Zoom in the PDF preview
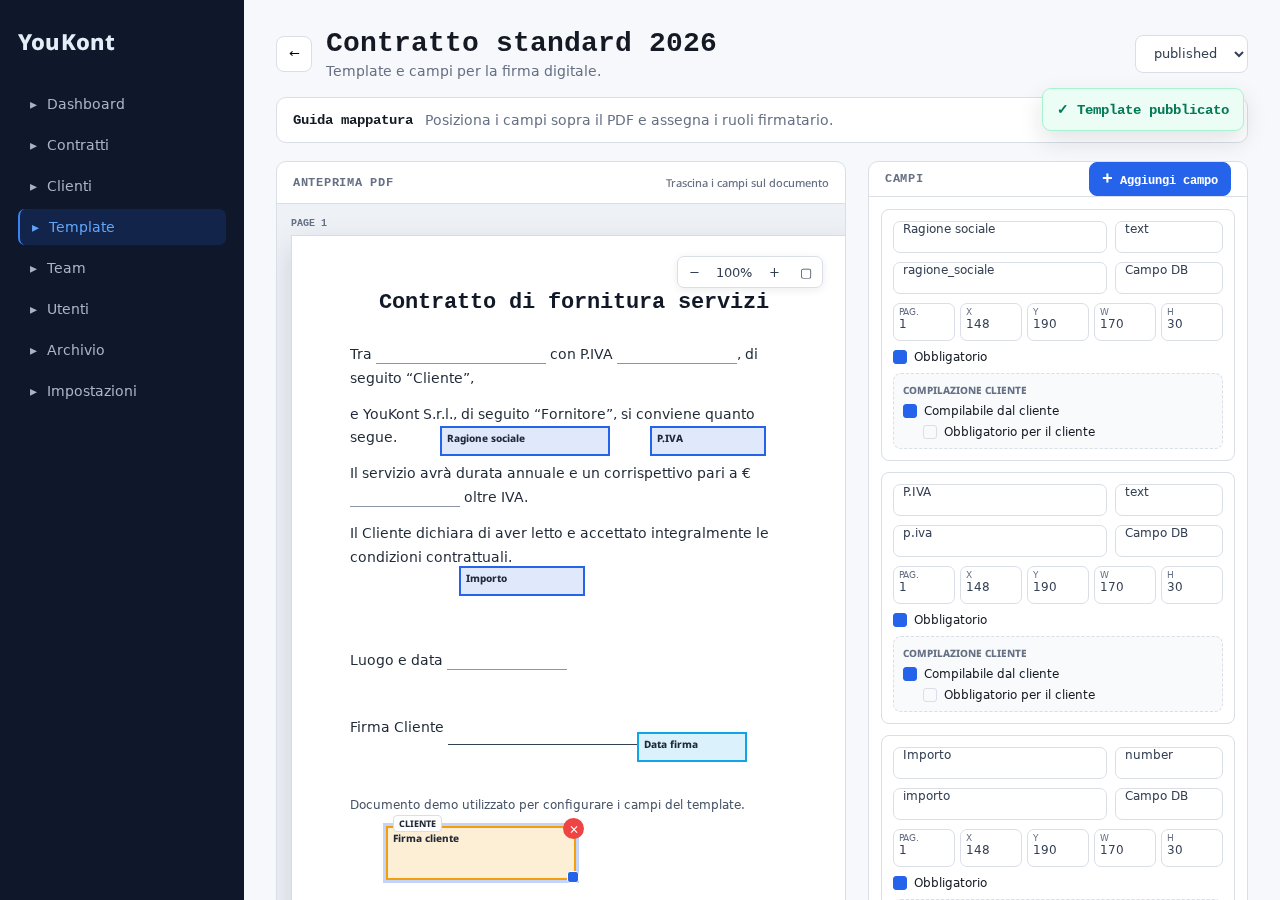The width and height of the screenshot is (1280, 900). [774, 272]
